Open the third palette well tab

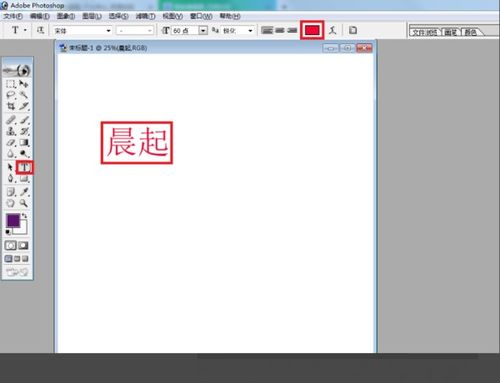point(471,32)
